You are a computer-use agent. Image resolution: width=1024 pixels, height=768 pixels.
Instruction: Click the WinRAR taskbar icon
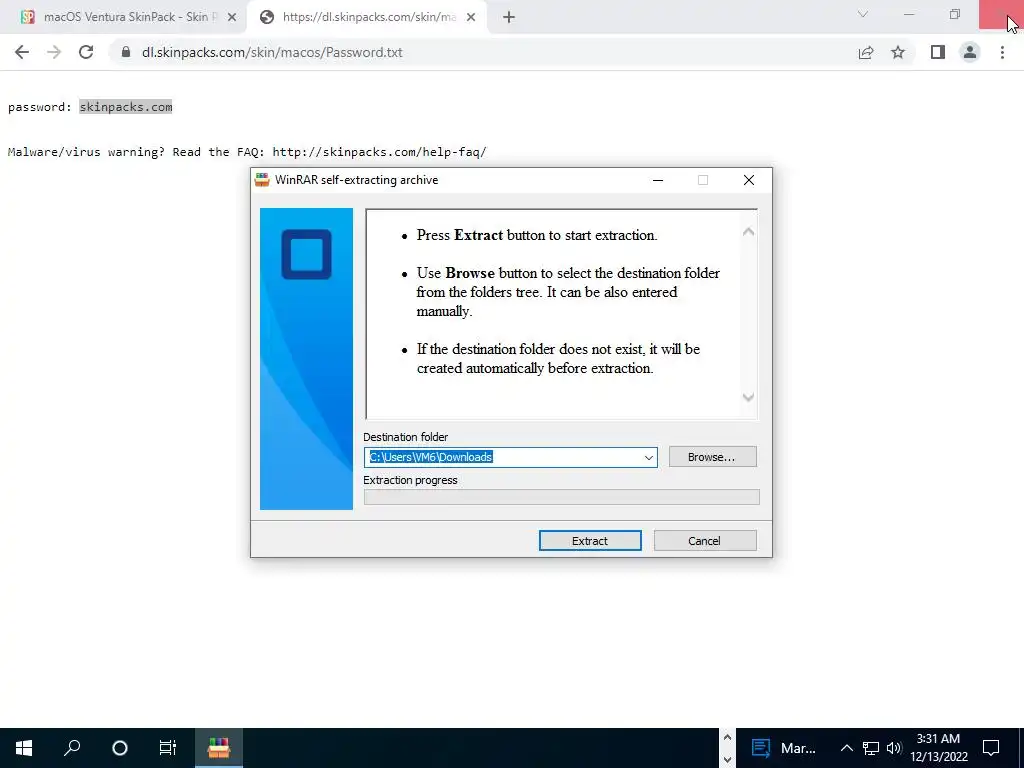(x=219, y=748)
